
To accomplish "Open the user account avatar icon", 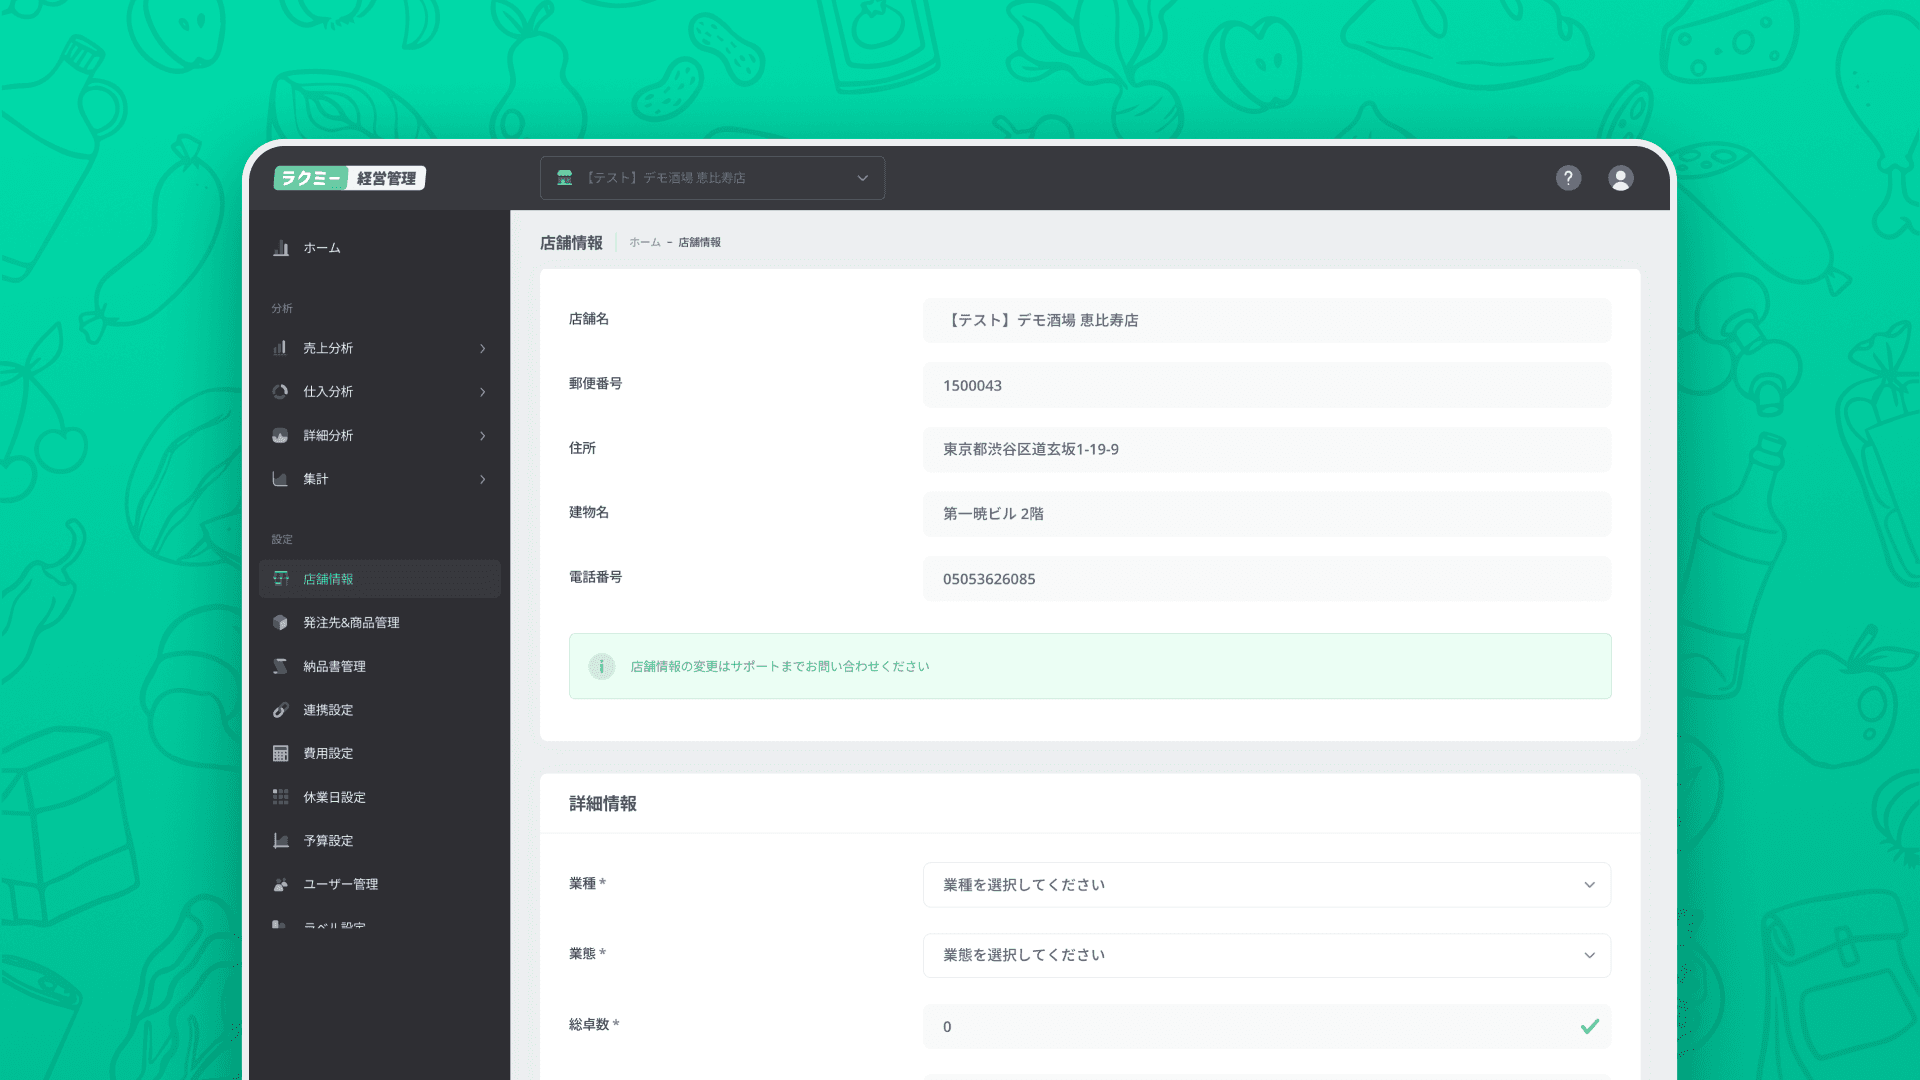I will coord(1620,178).
